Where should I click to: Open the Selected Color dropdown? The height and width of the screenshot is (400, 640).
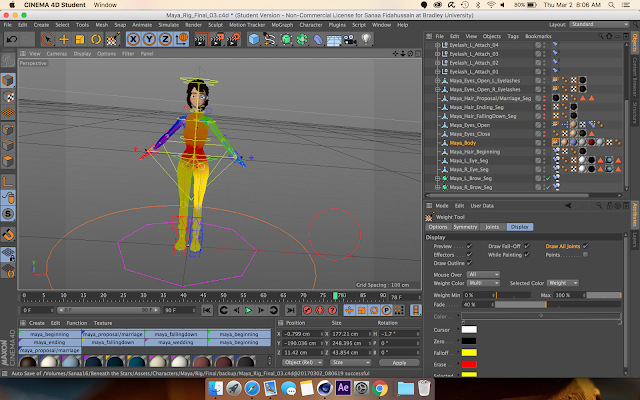point(563,283)
